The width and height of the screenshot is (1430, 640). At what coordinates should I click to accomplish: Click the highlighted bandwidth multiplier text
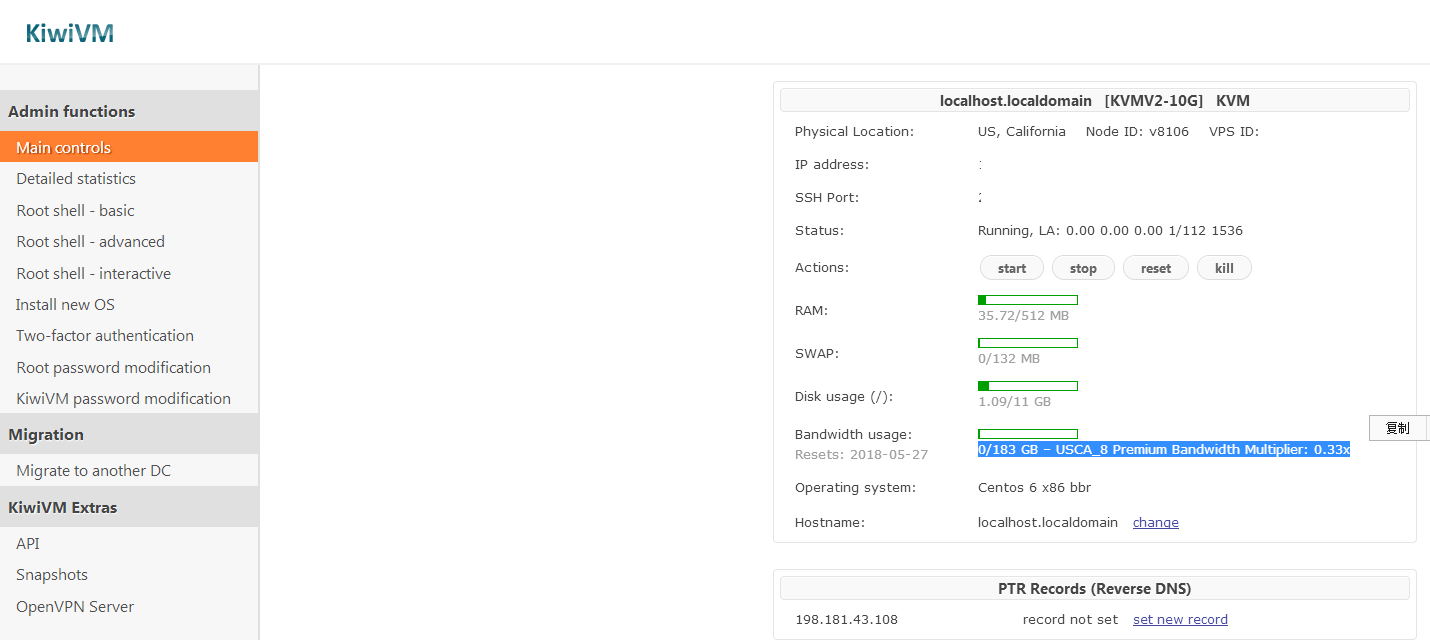[x=1164, y=449]
